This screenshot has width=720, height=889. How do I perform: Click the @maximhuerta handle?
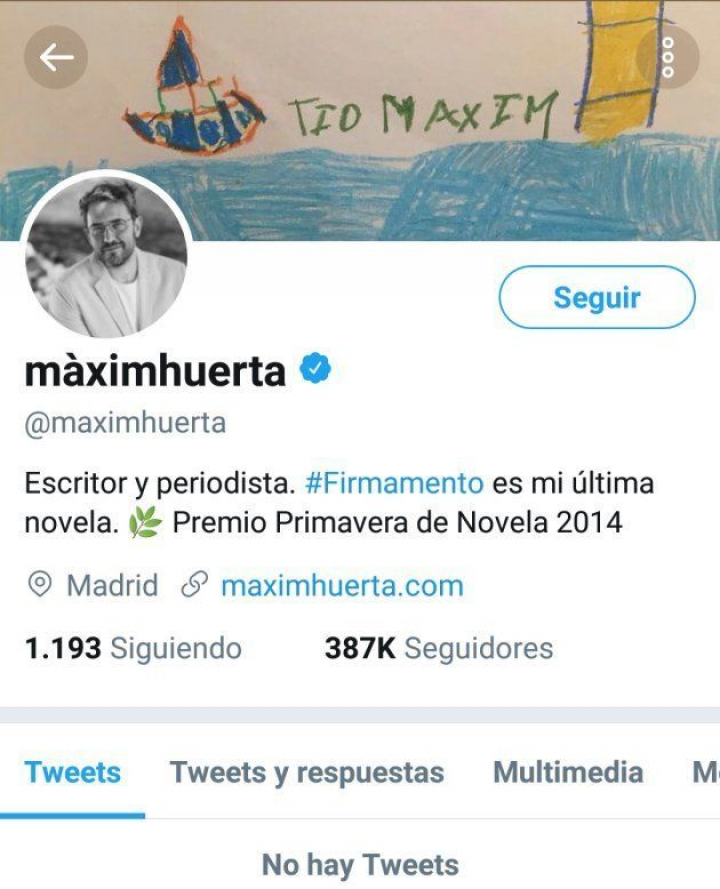coord(125,423)
